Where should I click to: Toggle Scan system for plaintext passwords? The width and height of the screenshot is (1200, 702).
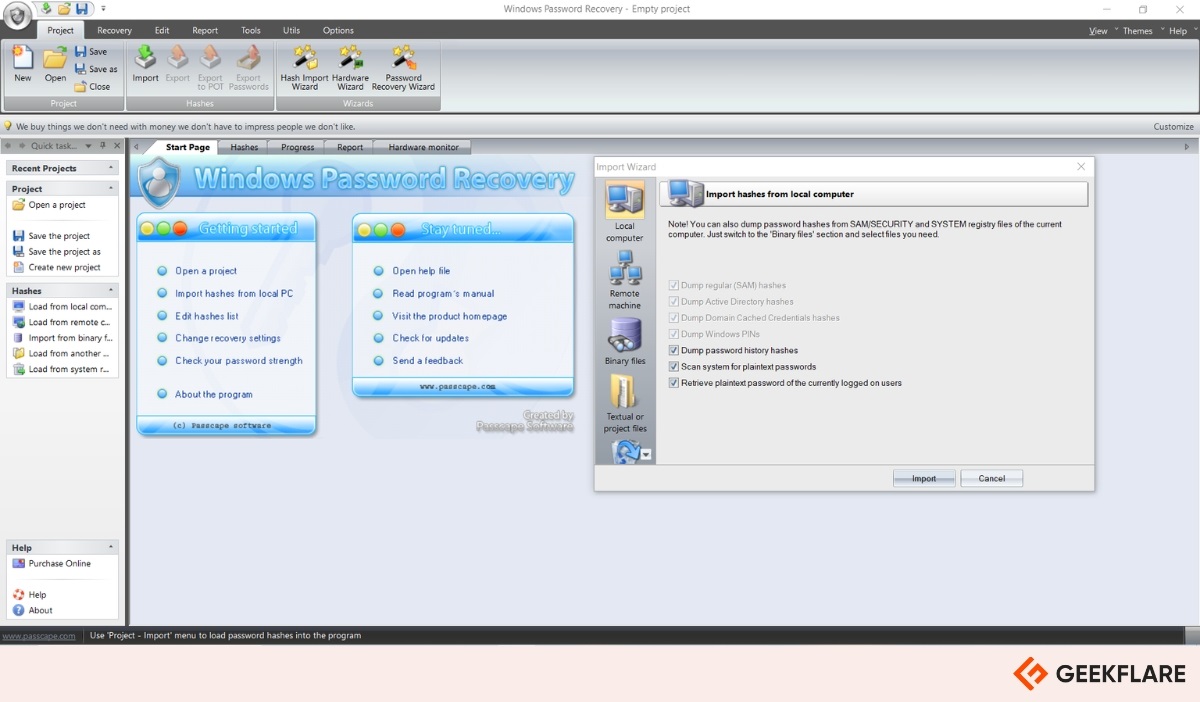[x=674, y=366]
